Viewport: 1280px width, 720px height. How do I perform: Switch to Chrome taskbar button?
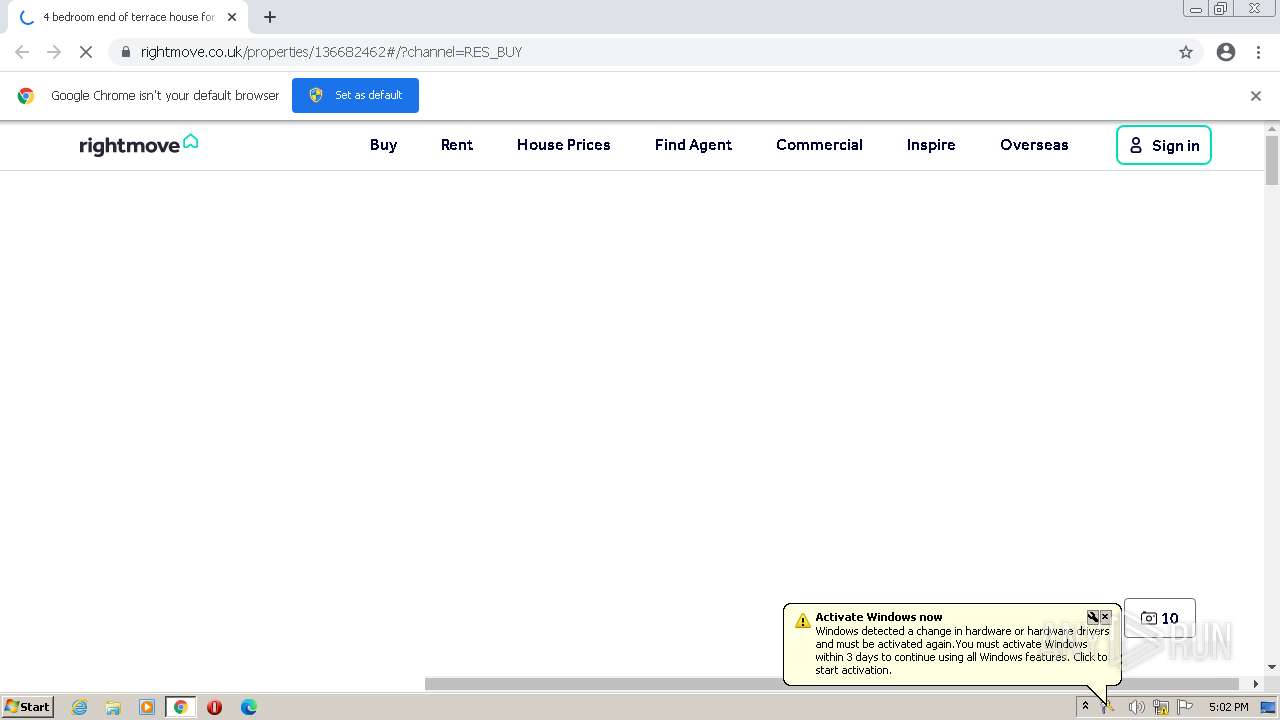pos(181,707)
